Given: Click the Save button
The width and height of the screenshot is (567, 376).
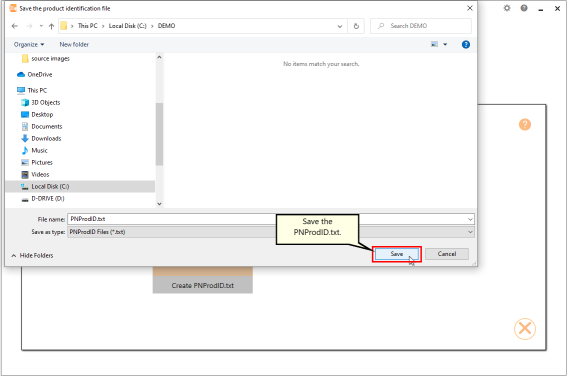Looking at the screenshot, I should [x=397, y=254].
